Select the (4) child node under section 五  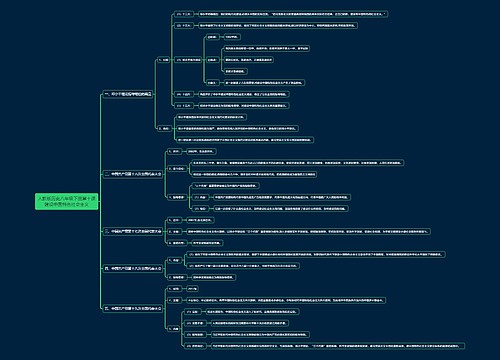[195, 346]
